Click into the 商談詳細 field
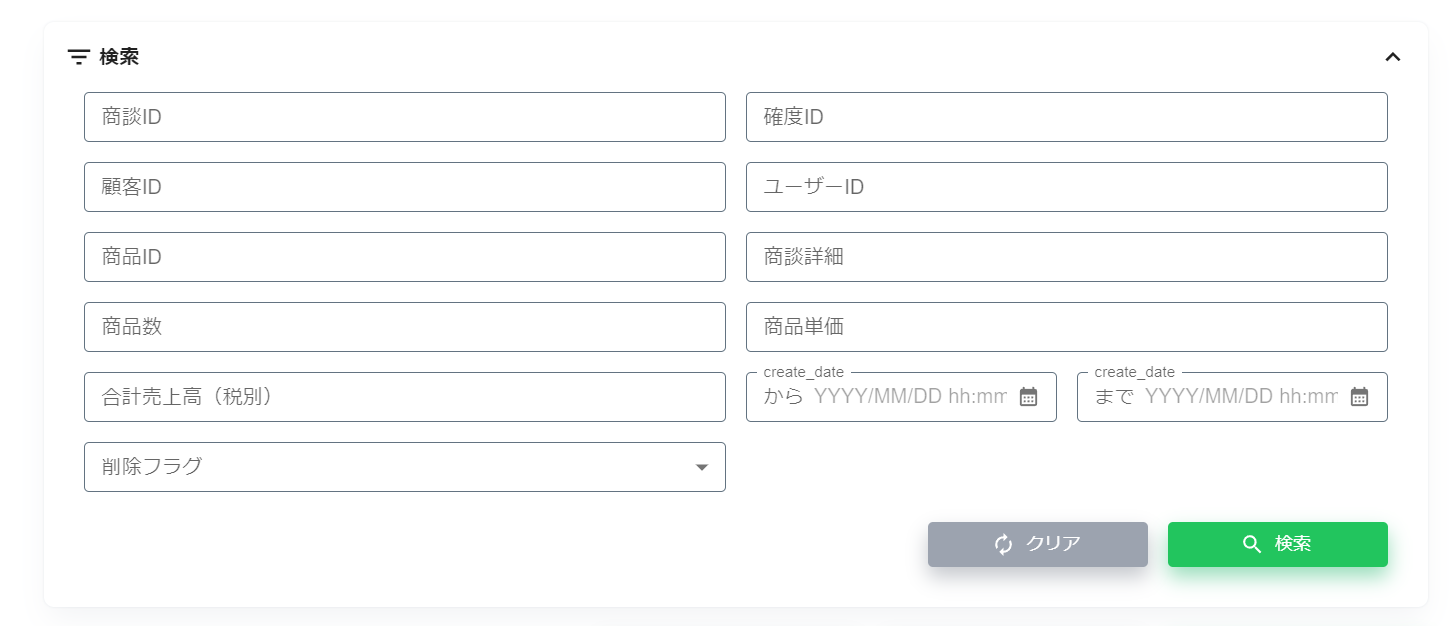 pyautogui.click(x=1067, y=257)
